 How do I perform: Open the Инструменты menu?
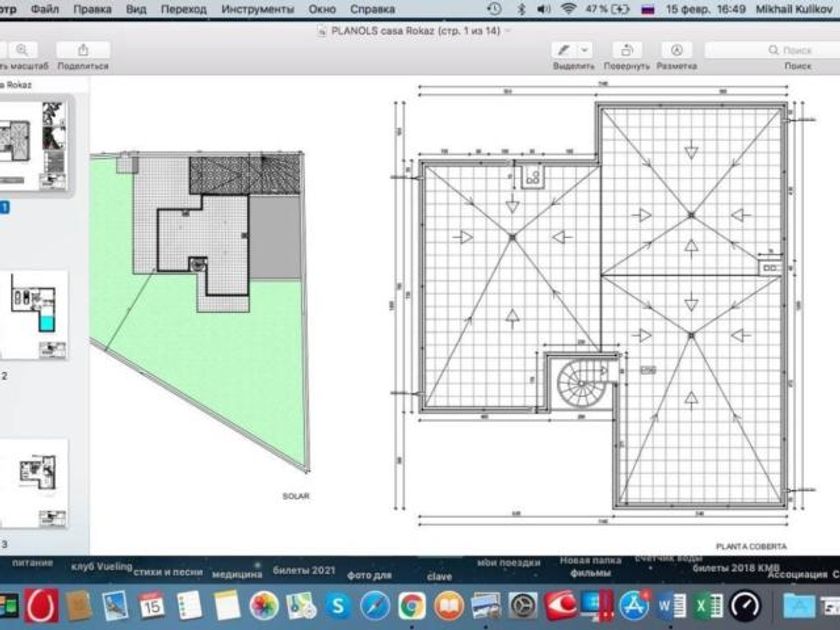click(258, 9)
